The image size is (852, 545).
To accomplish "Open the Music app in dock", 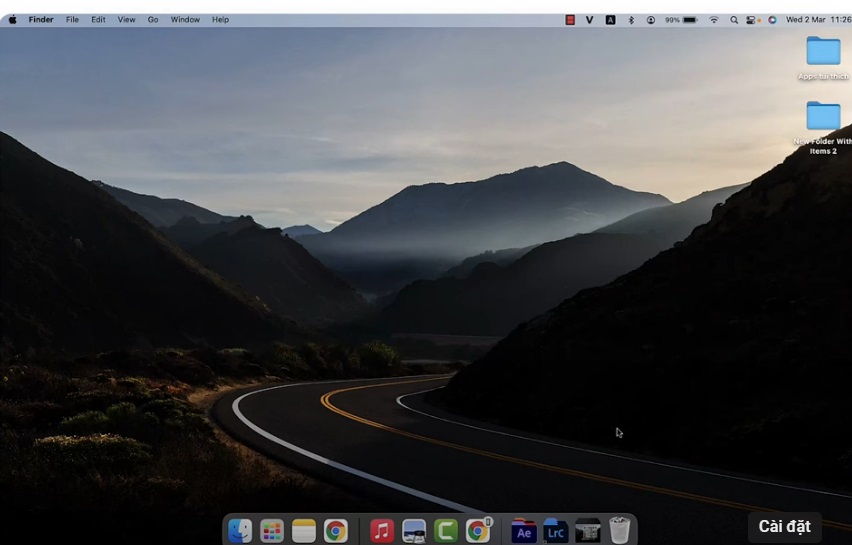I will [381, 531].
